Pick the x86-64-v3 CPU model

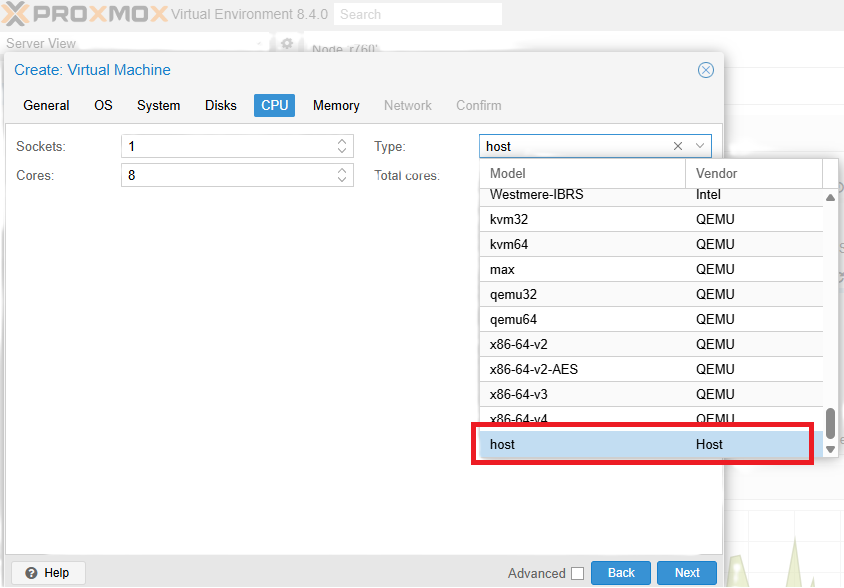coord(651,394)
